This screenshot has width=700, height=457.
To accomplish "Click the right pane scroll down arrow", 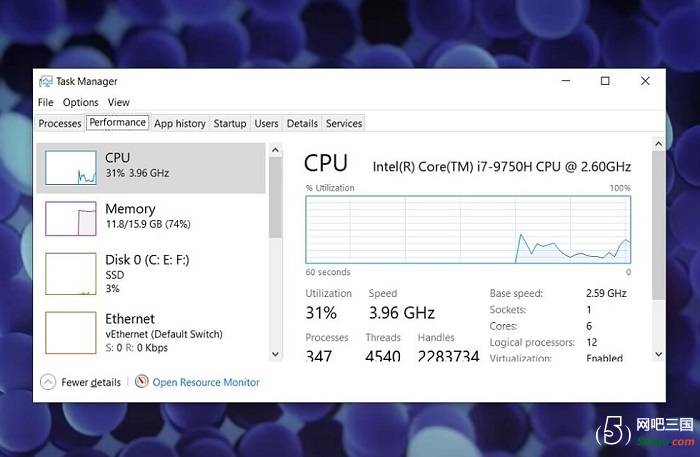I will [658, 354].
